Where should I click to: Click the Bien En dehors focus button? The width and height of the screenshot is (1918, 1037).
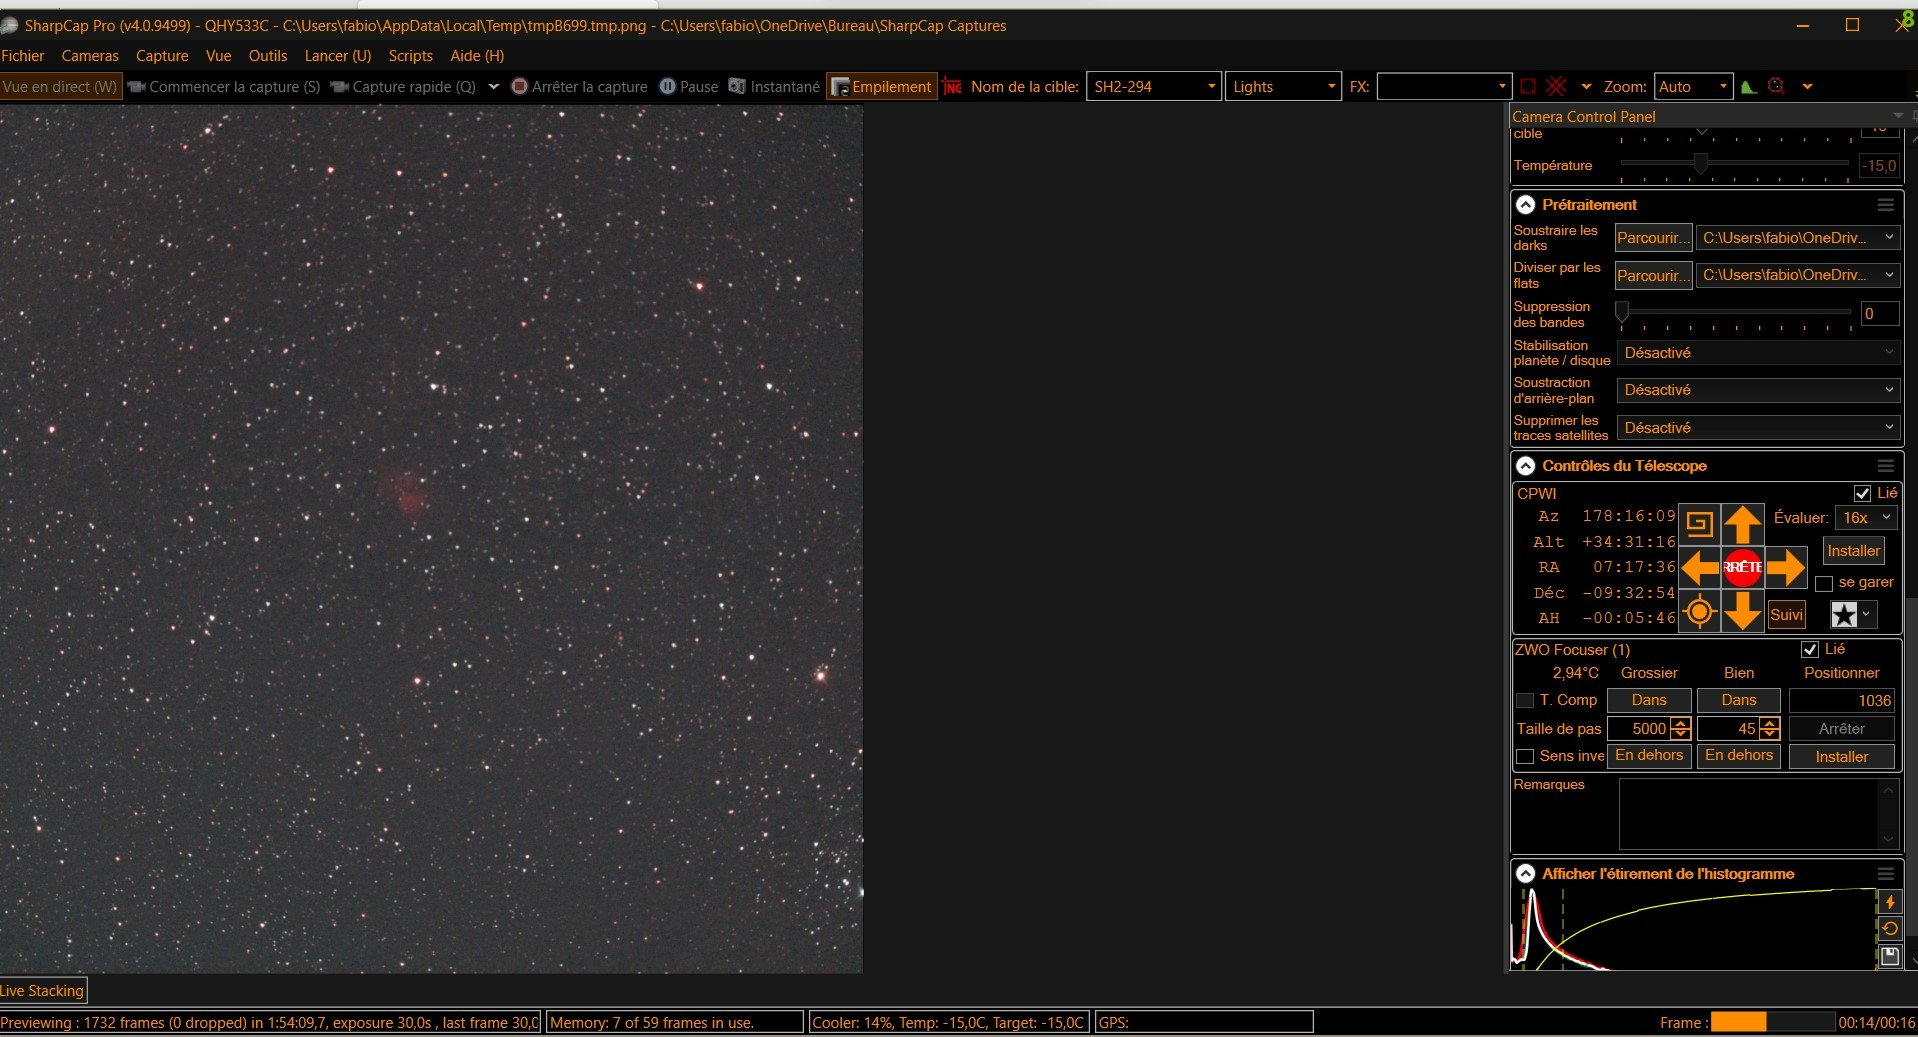[1738, 755]
